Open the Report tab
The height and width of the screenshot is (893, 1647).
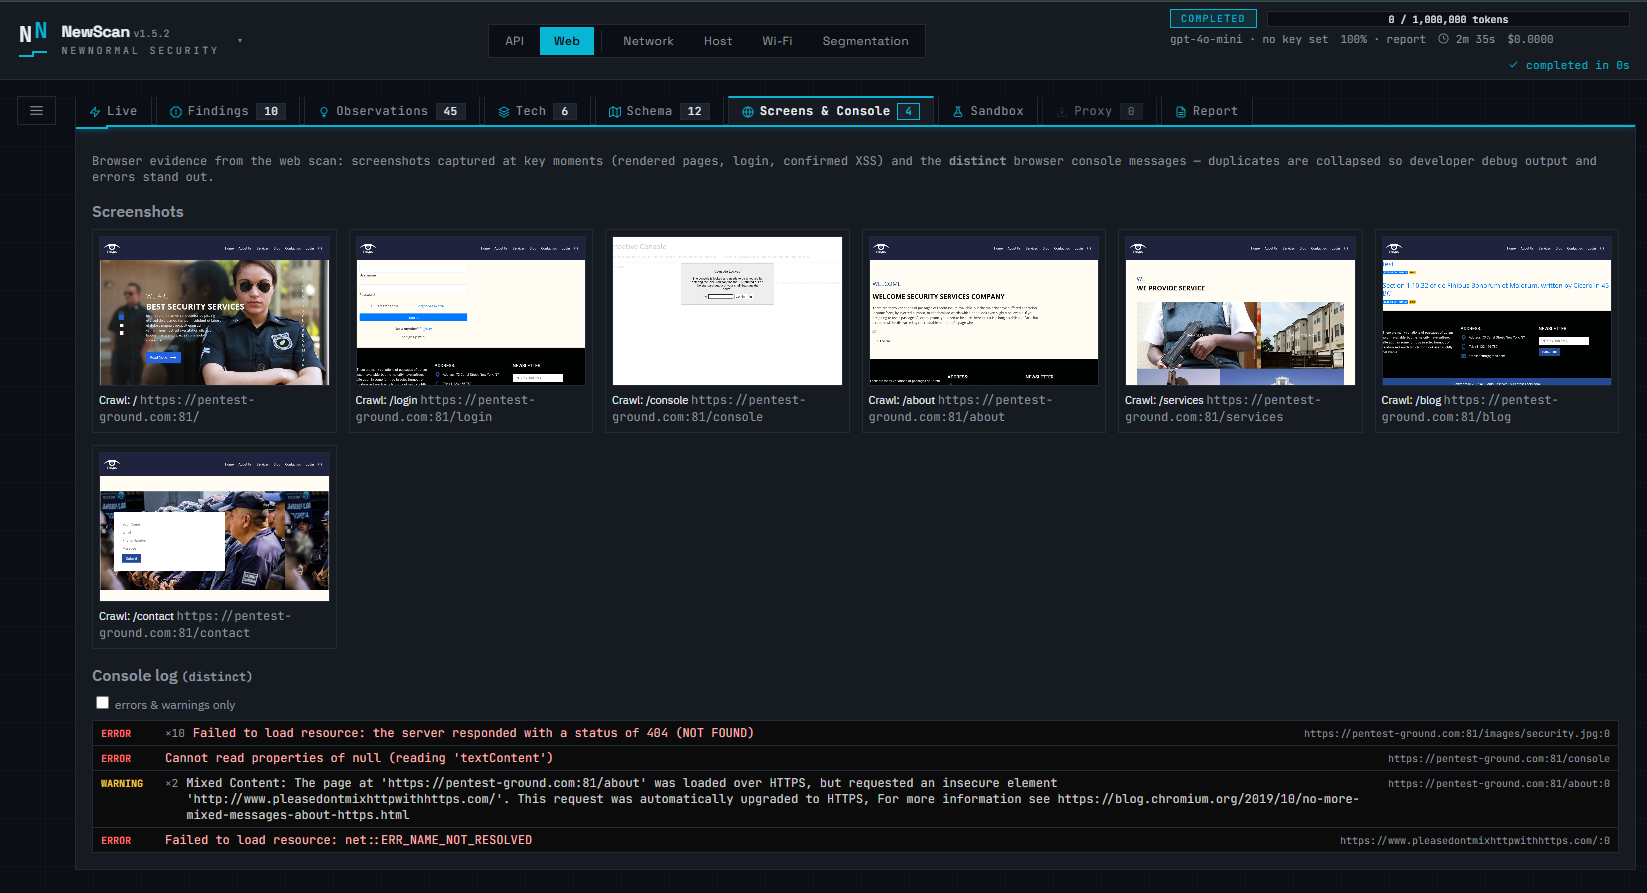click(1206, 111)
